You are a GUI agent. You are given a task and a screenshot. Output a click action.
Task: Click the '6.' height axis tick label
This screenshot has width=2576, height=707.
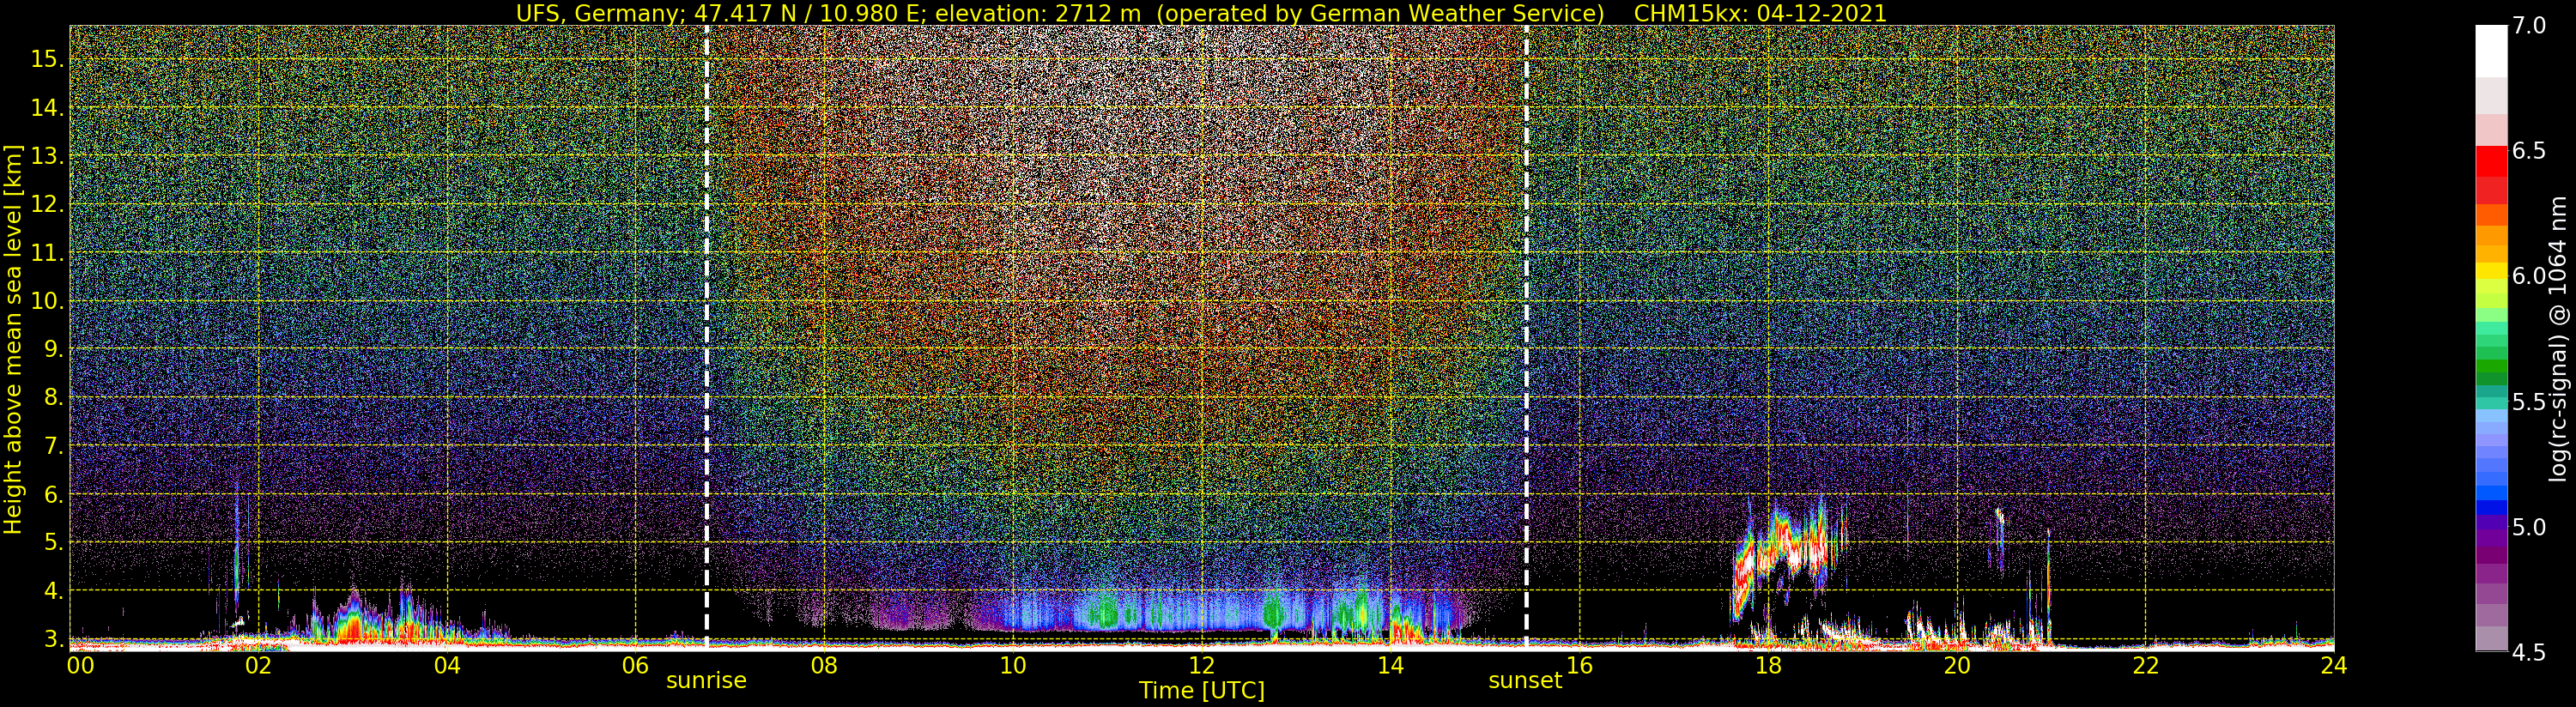click(53, 494)
